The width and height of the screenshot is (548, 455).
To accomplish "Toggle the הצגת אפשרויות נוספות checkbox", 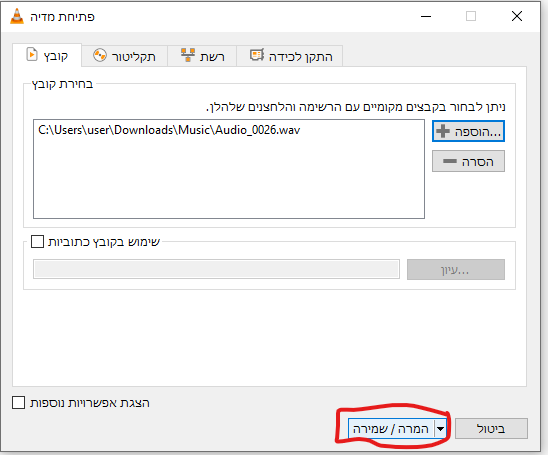I will coord(18,403).
